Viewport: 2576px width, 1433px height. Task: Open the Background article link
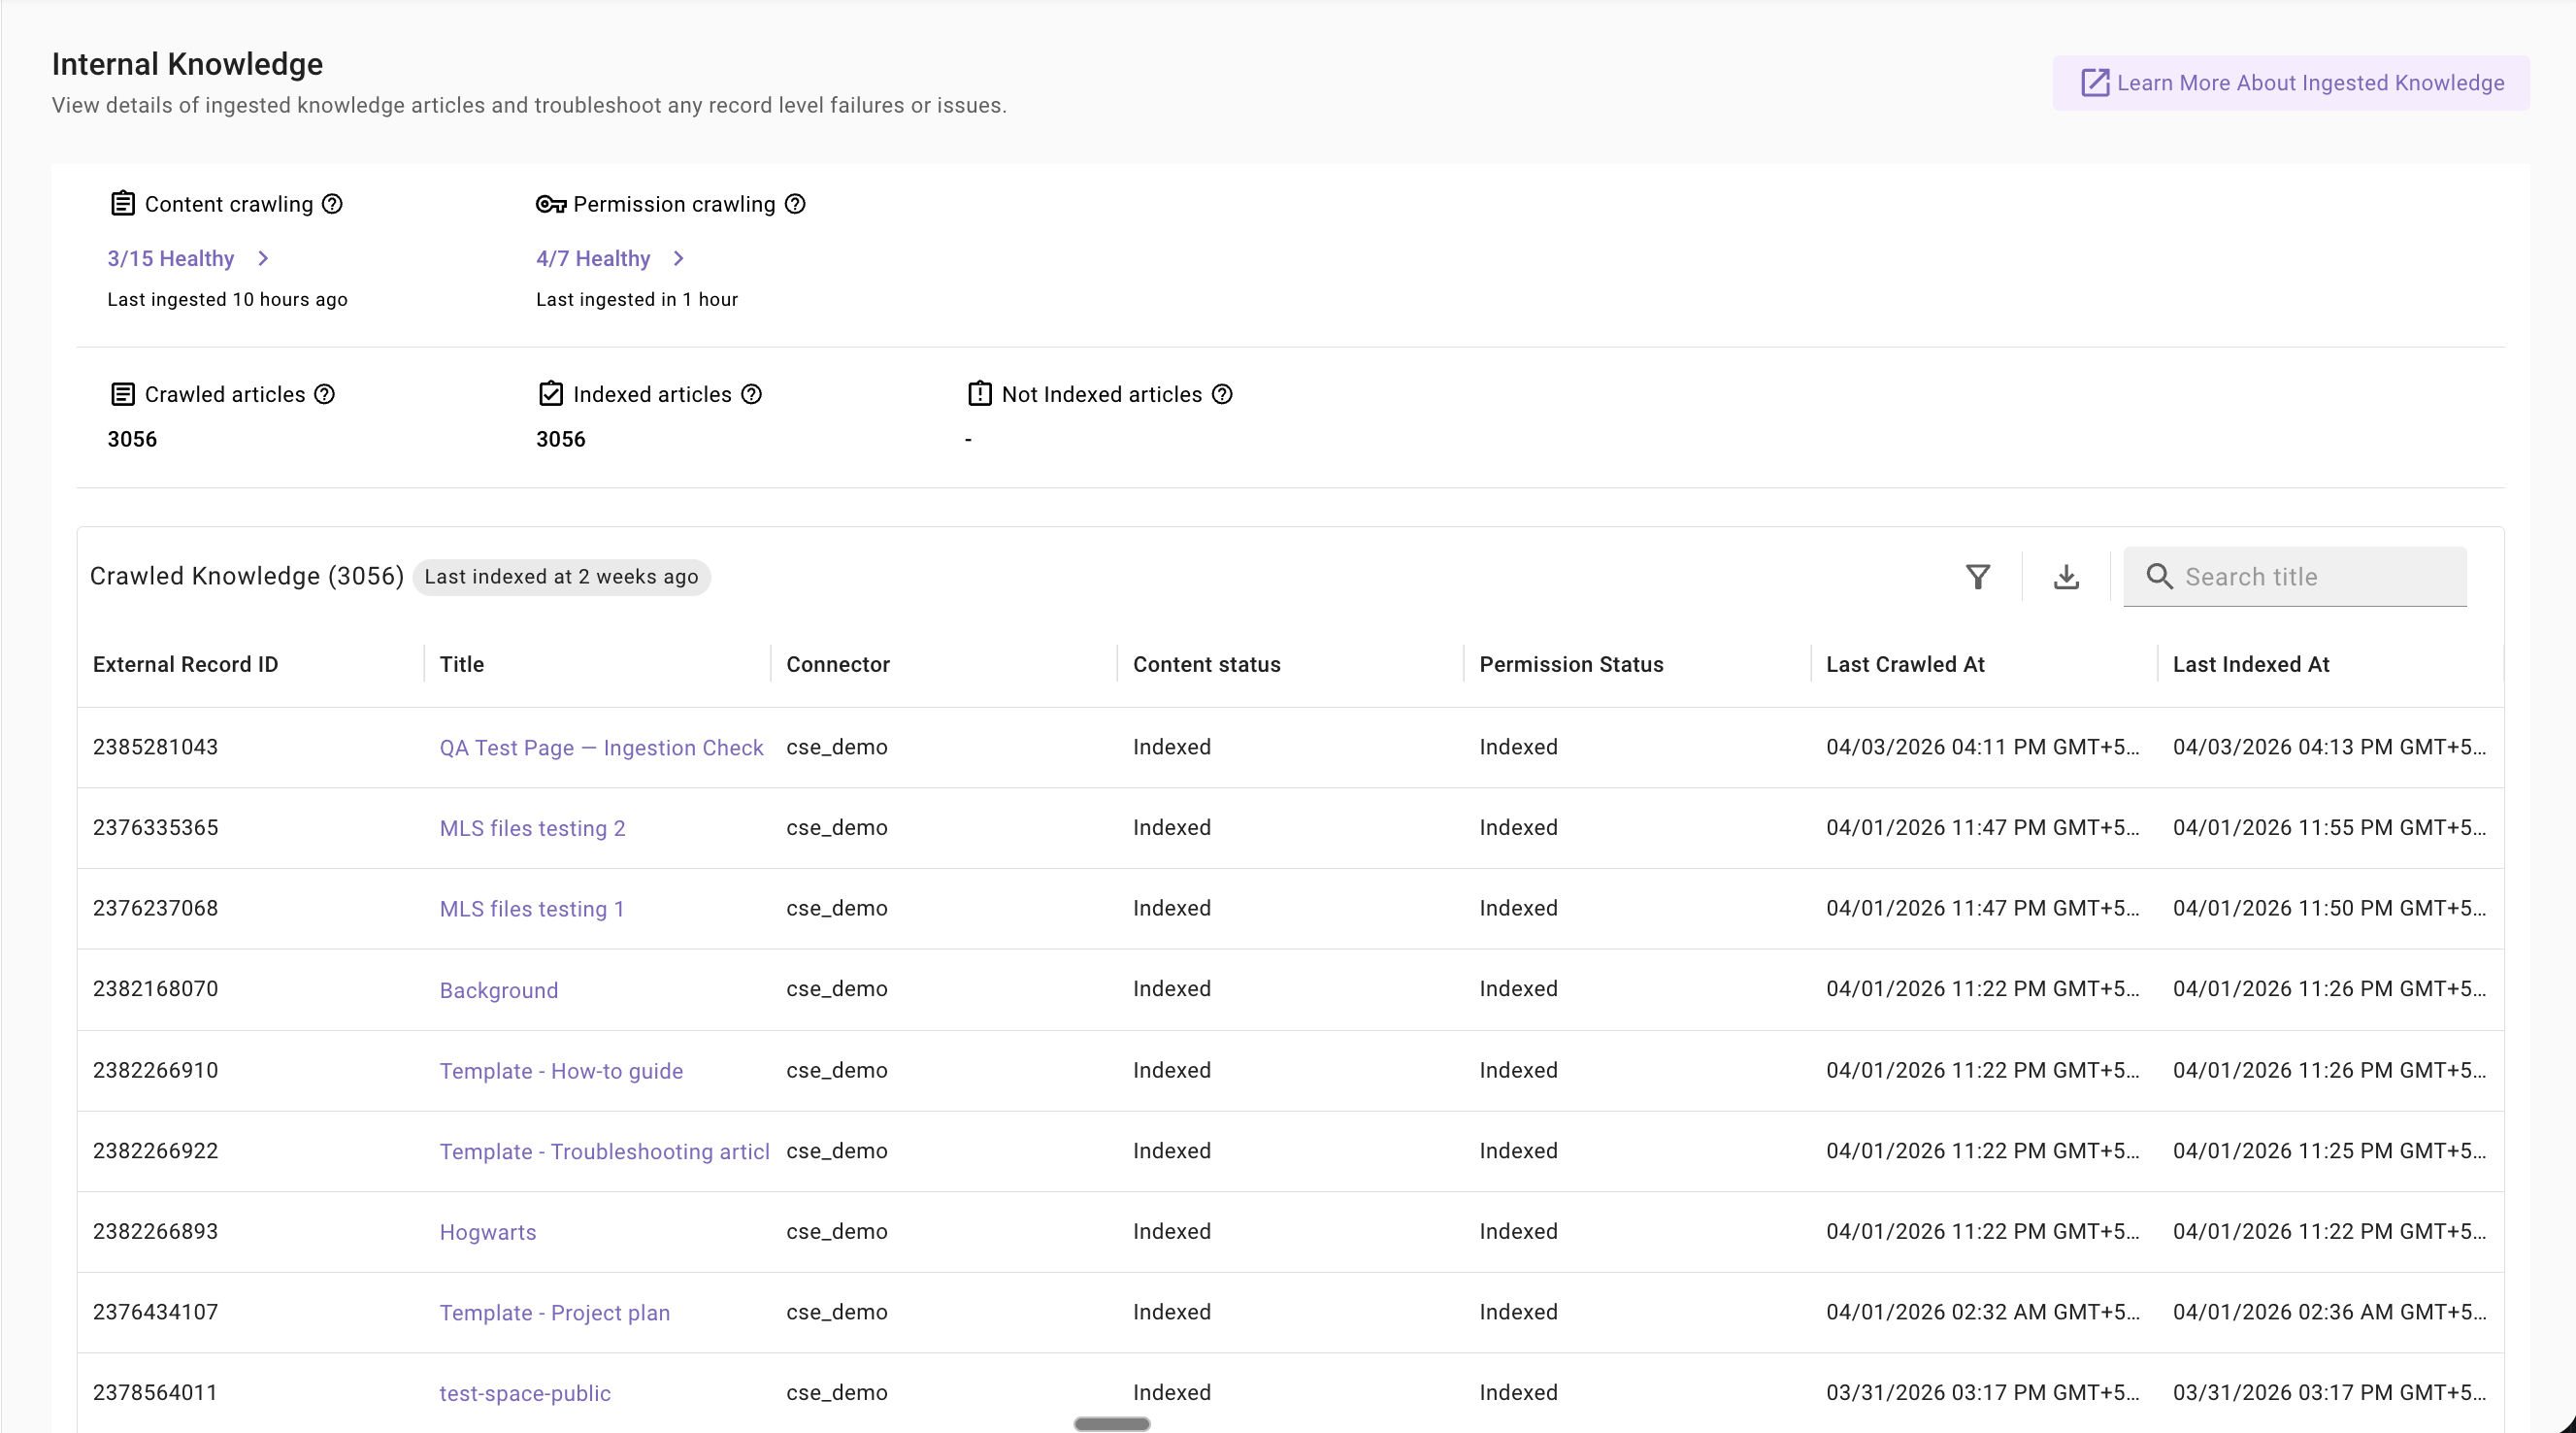[499, 990]
